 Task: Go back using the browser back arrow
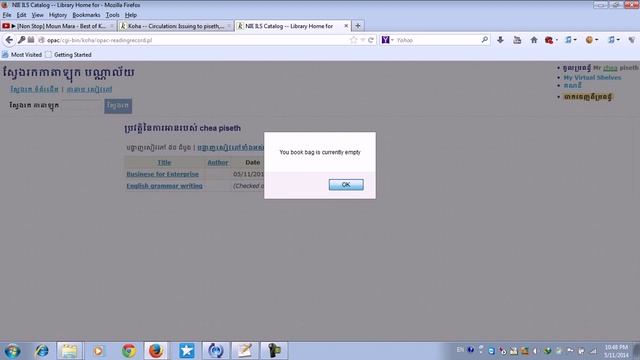9,40
